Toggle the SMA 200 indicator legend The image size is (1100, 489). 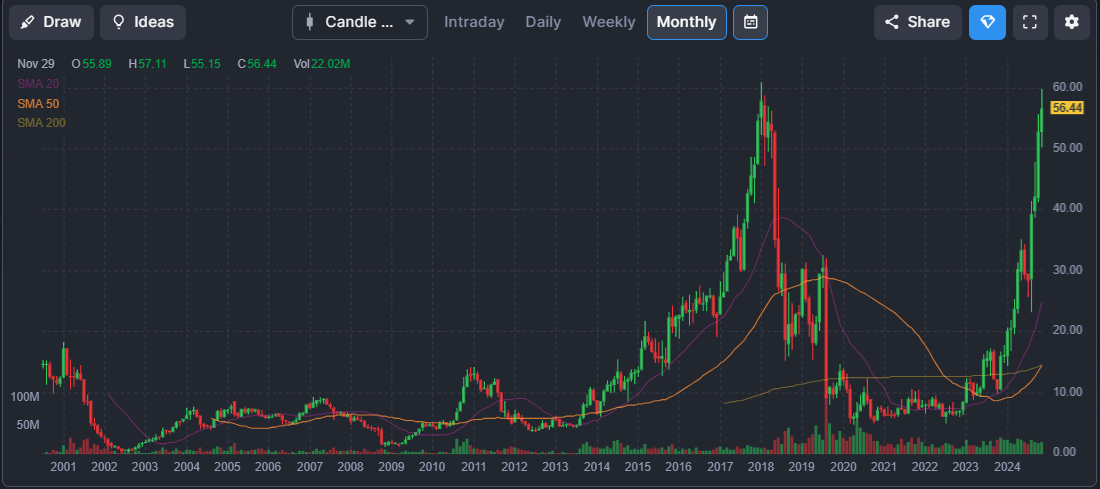41,123
